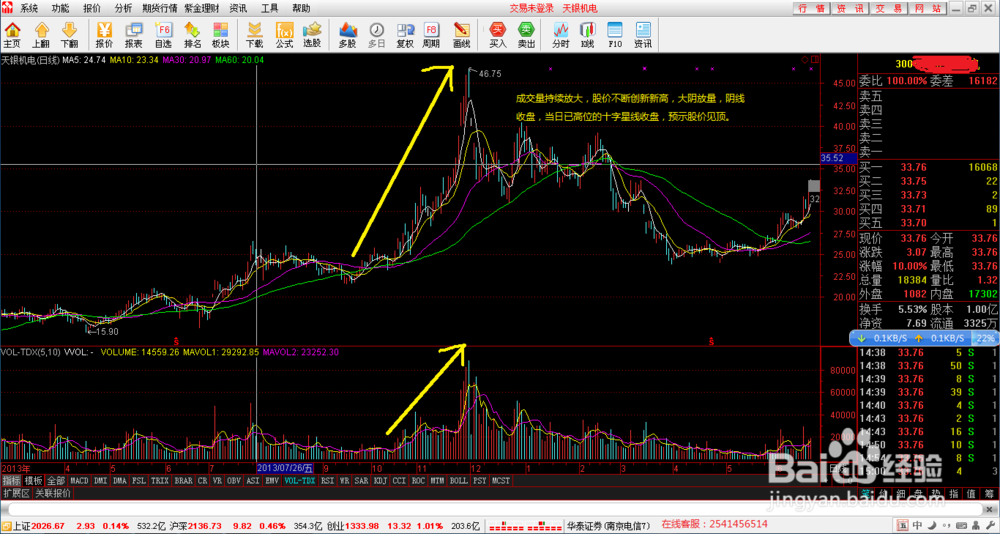Viewport: 1000px width, 534px height.
Task: Click the 多日 multi-day clock icon
Action: point(377,35)
